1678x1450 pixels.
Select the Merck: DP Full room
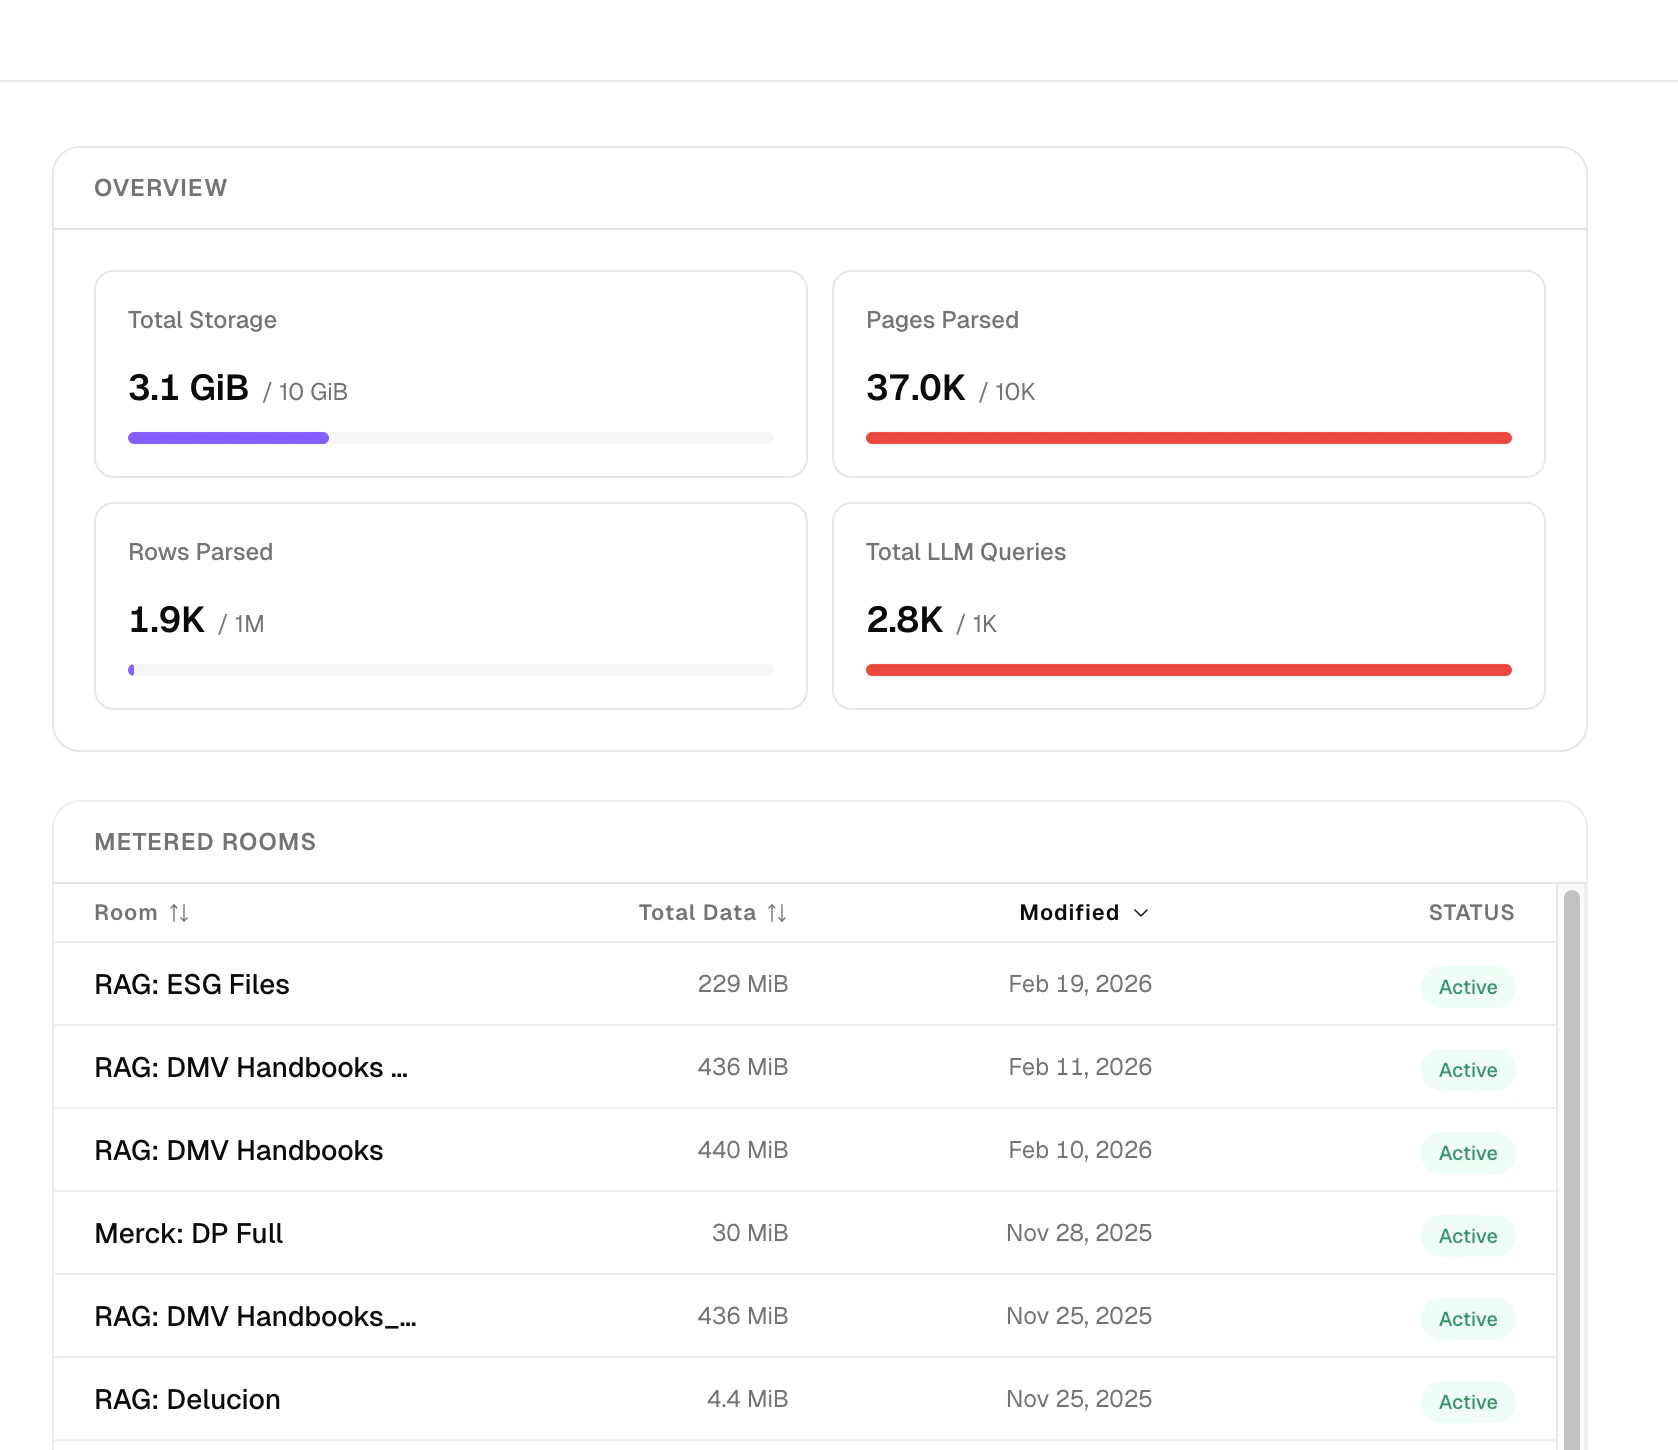pyautogui.click(x=188, y=1233)
